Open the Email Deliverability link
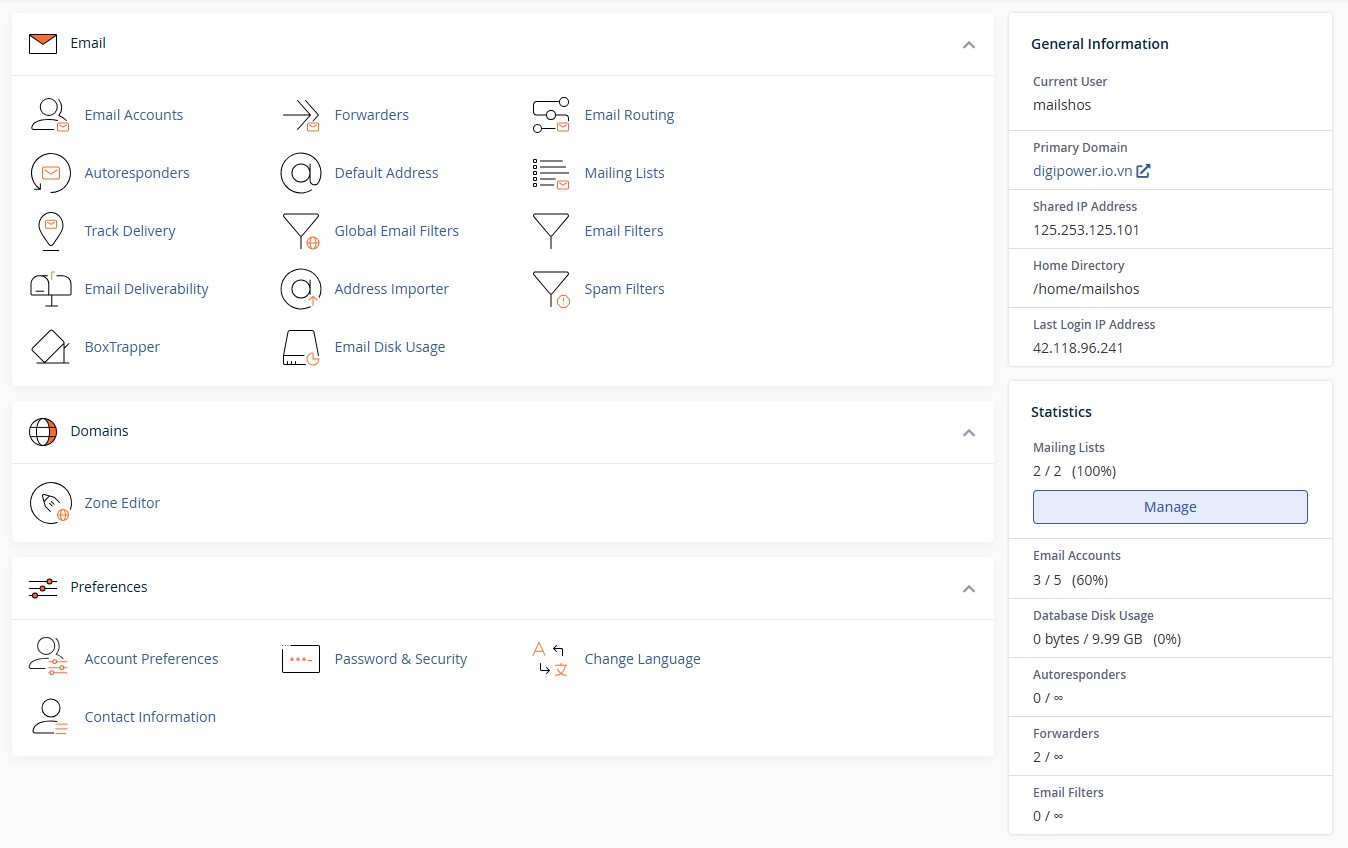This screenshot has height=848, width=1348. 146,289
